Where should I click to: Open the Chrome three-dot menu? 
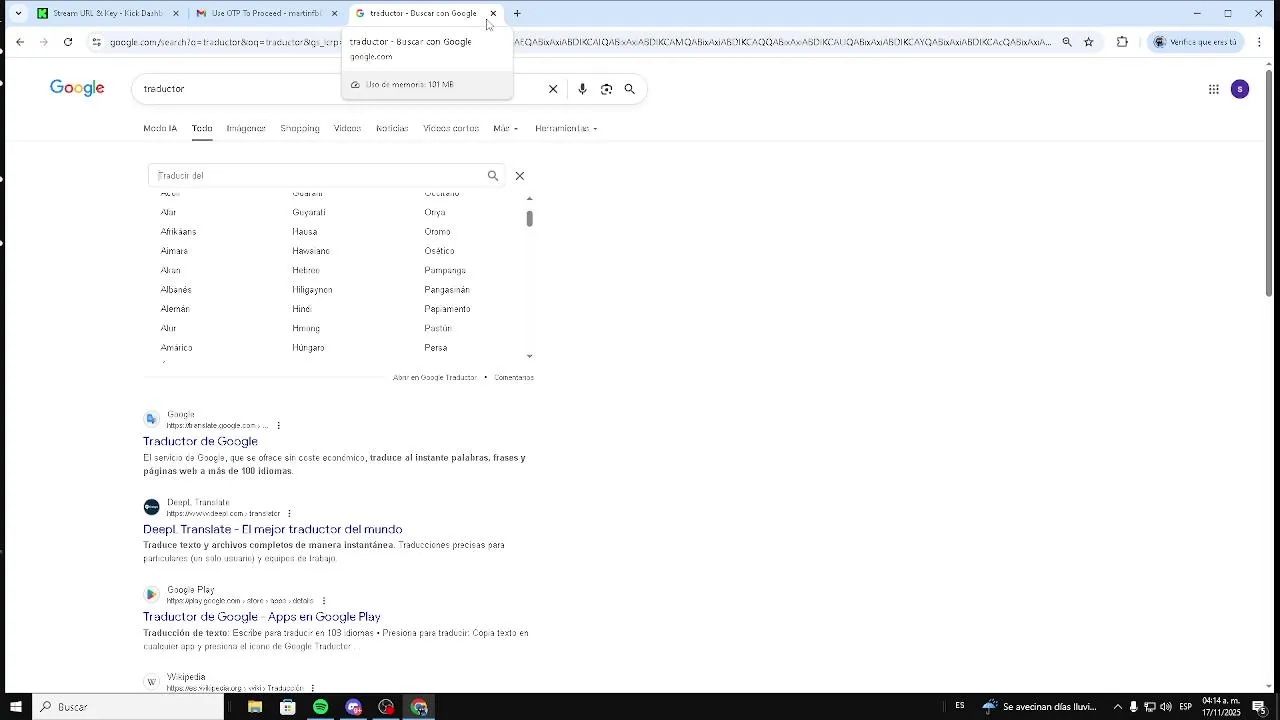(x=1259, y=42)
